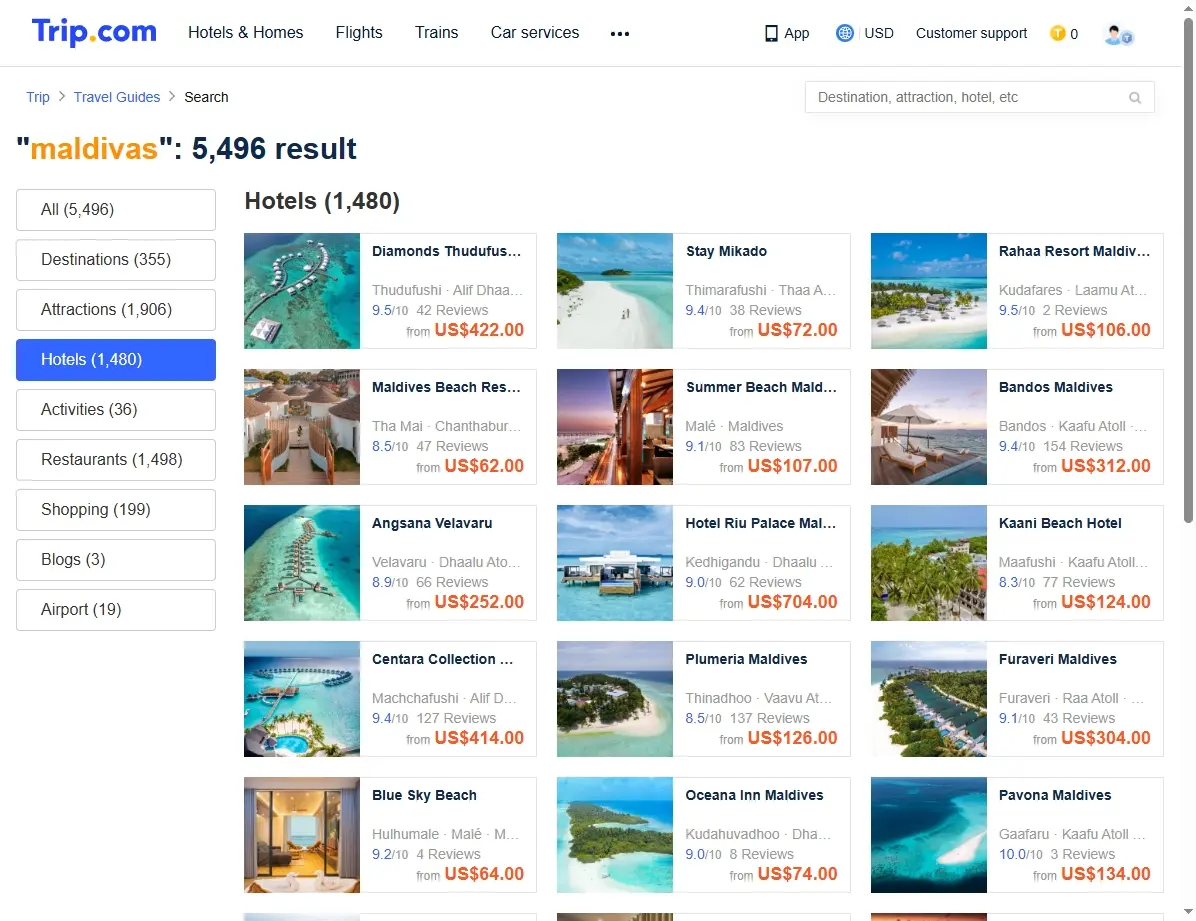Open the user profile avatar
The height and width of the screenshot is (921, 1196).
[1118, 34]
